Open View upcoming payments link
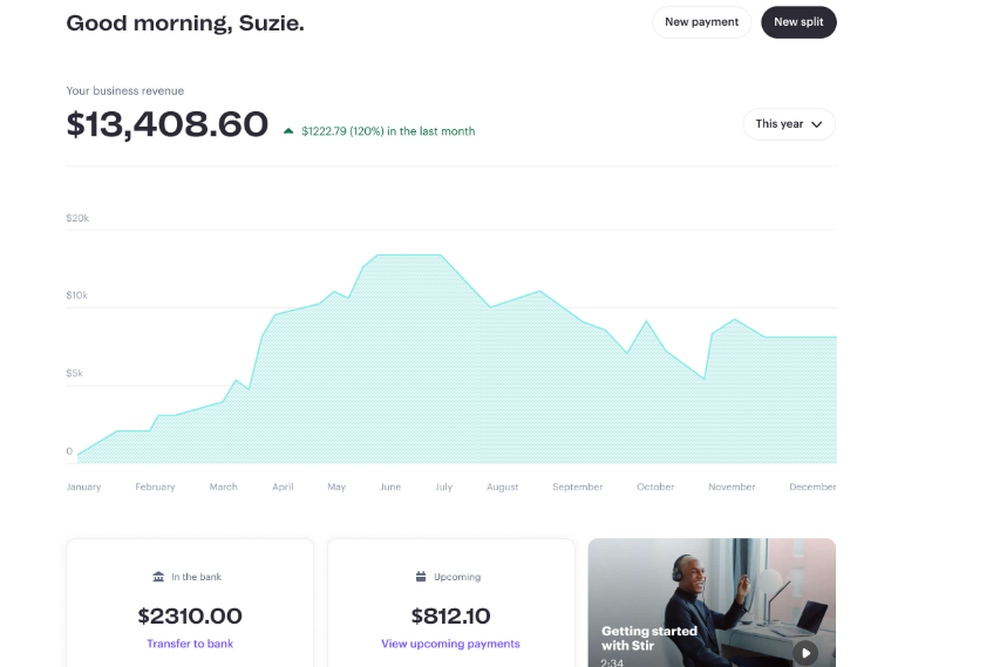This screenshot has height=667, width=1000. pyautogui.click(x=450, y=644)
